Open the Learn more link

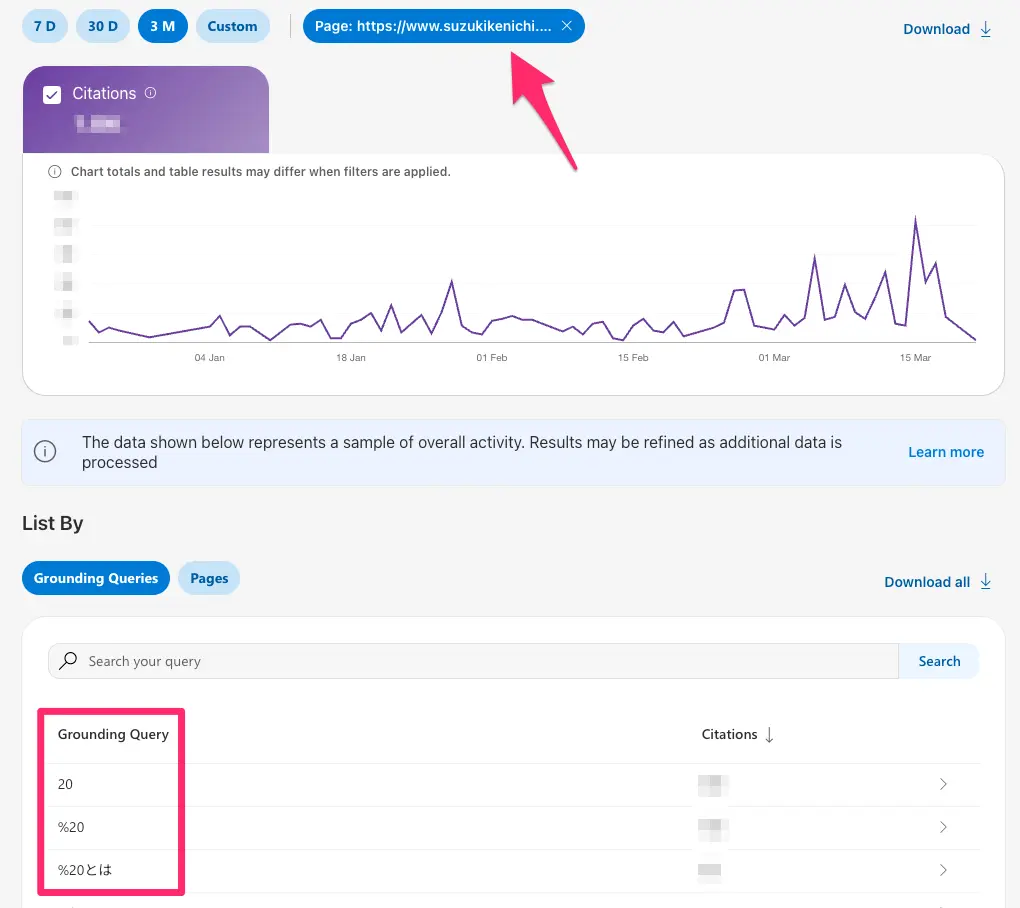[945, 452]
